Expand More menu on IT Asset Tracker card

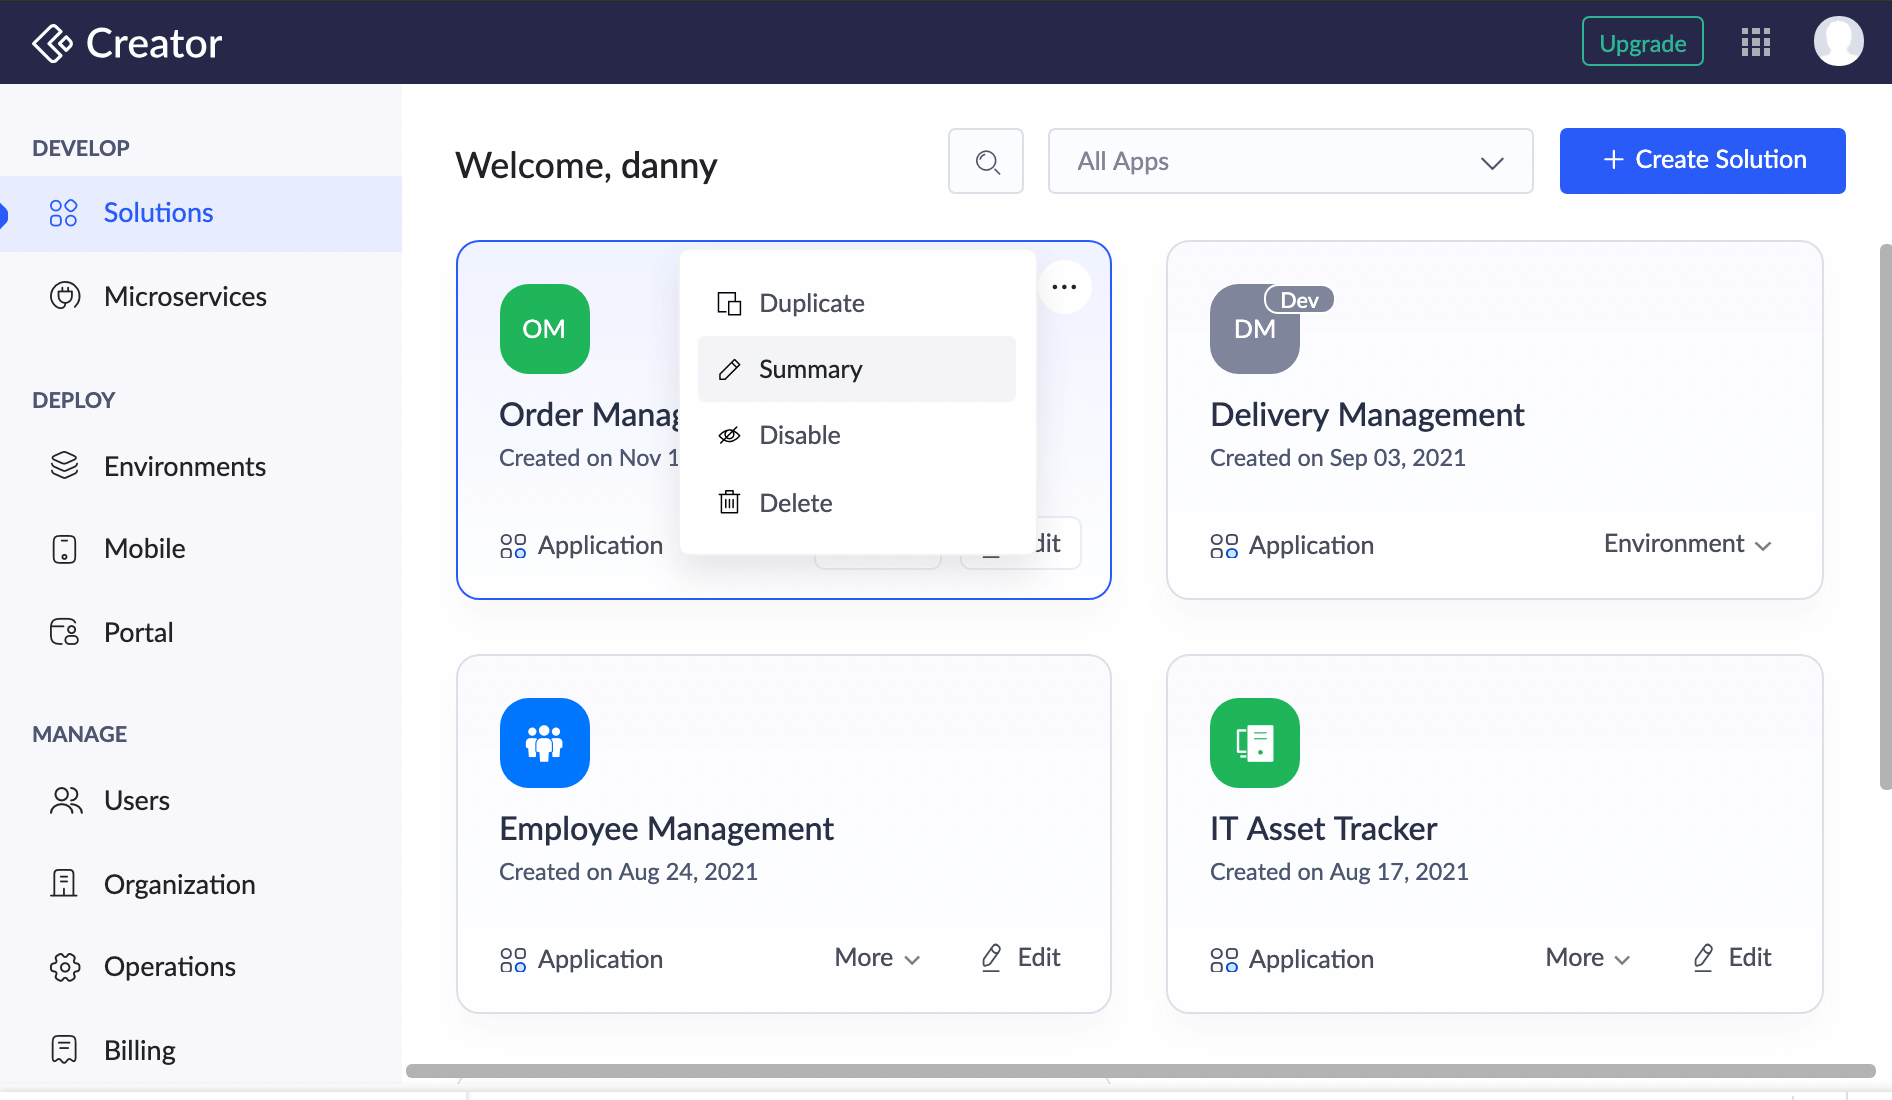[1588, 958]
